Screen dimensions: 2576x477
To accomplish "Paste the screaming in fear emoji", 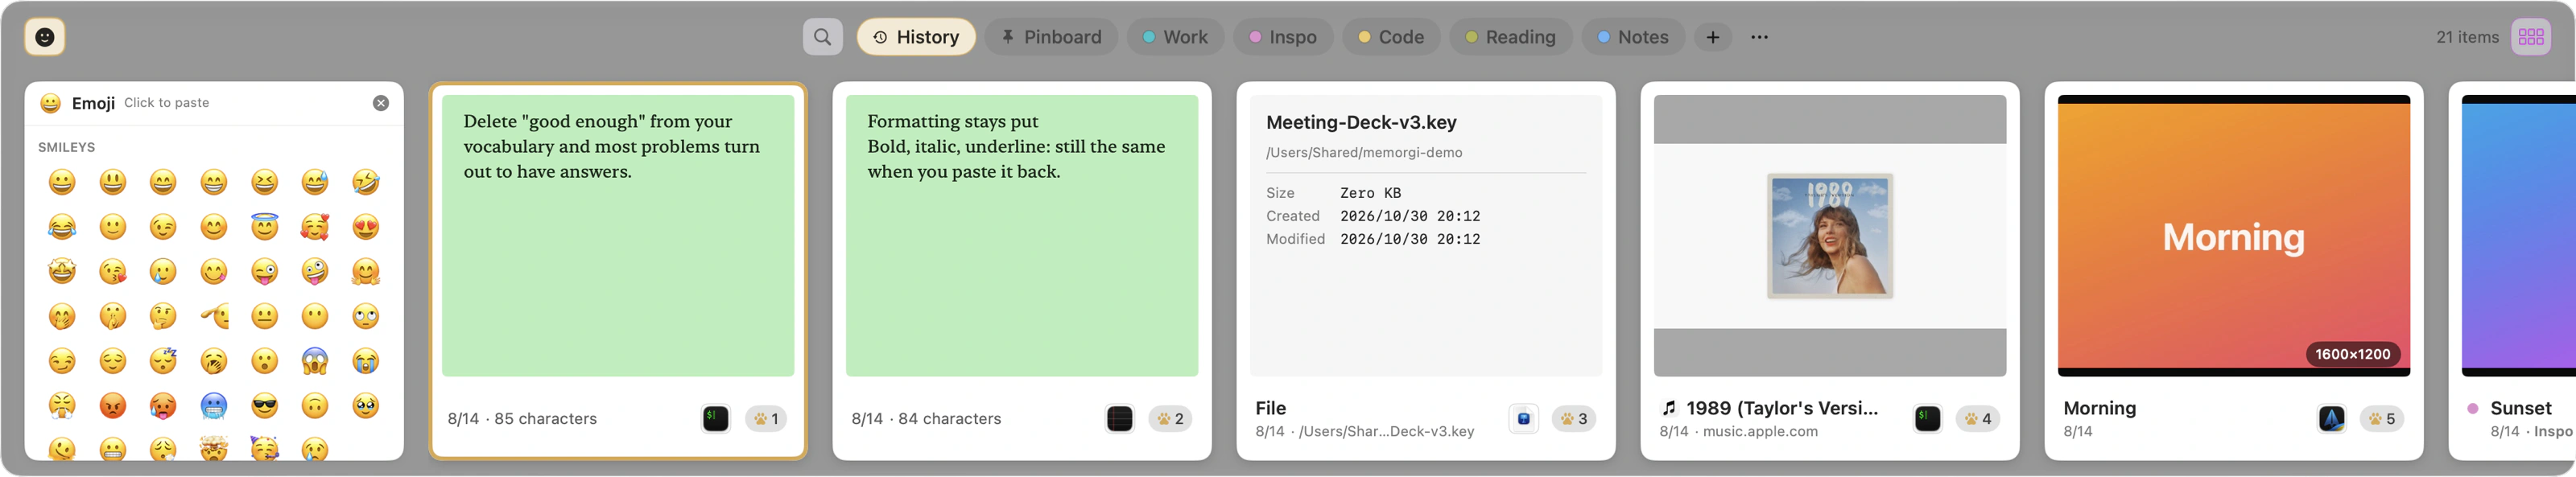I will coord(315,361).
